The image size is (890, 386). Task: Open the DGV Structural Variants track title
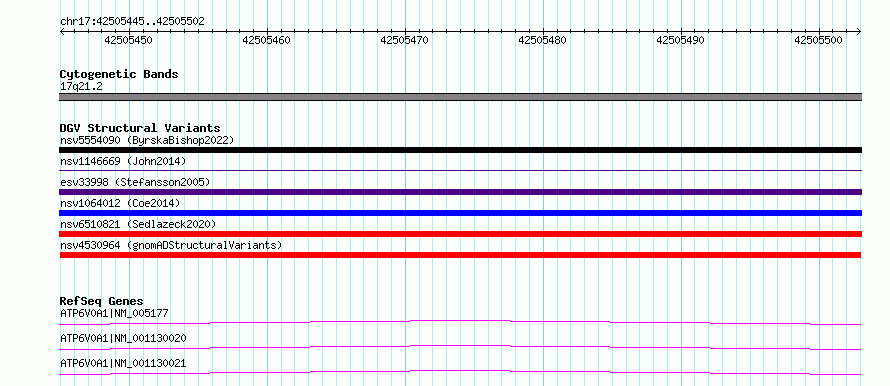point(140,128)
